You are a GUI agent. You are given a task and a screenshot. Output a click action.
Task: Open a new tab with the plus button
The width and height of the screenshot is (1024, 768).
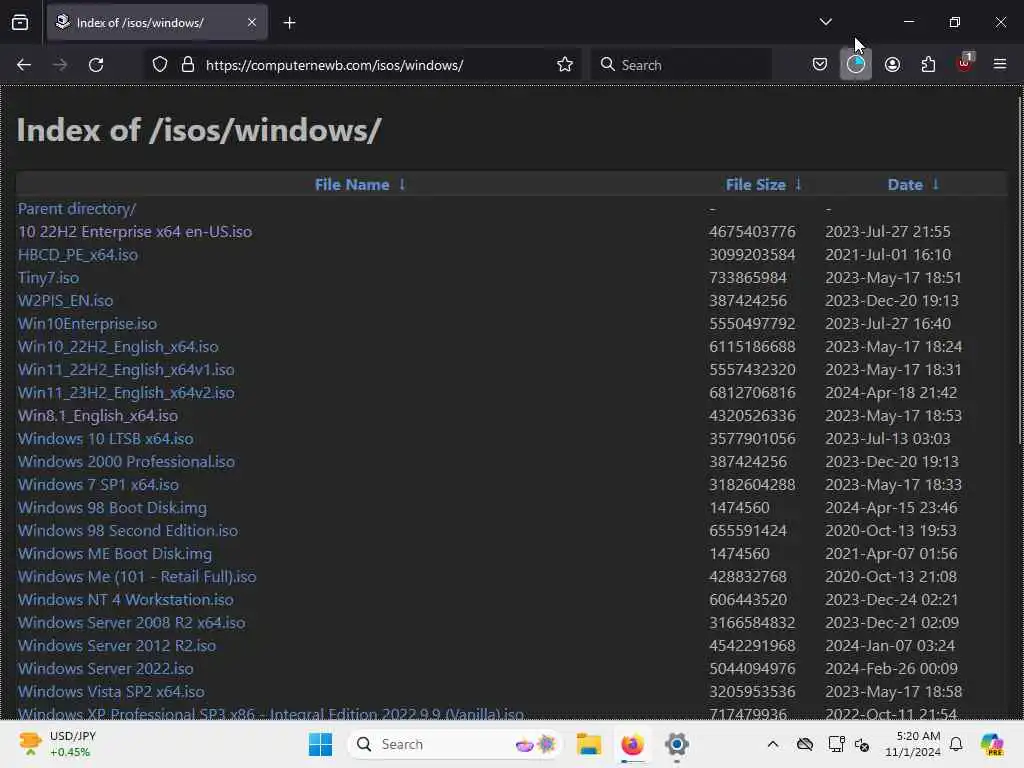pos(289,23)
